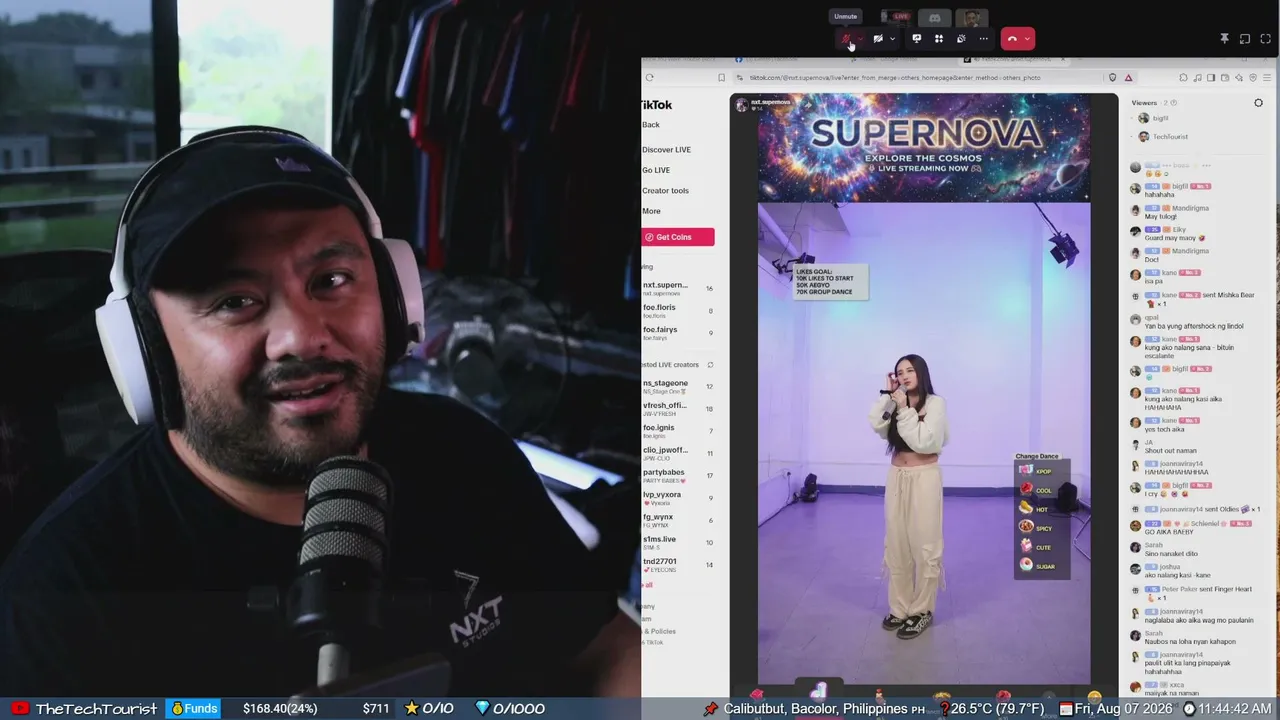Open Creator tools in TikTok sidebar
This screenshot has width=1280, height=720.
point(665,191)
